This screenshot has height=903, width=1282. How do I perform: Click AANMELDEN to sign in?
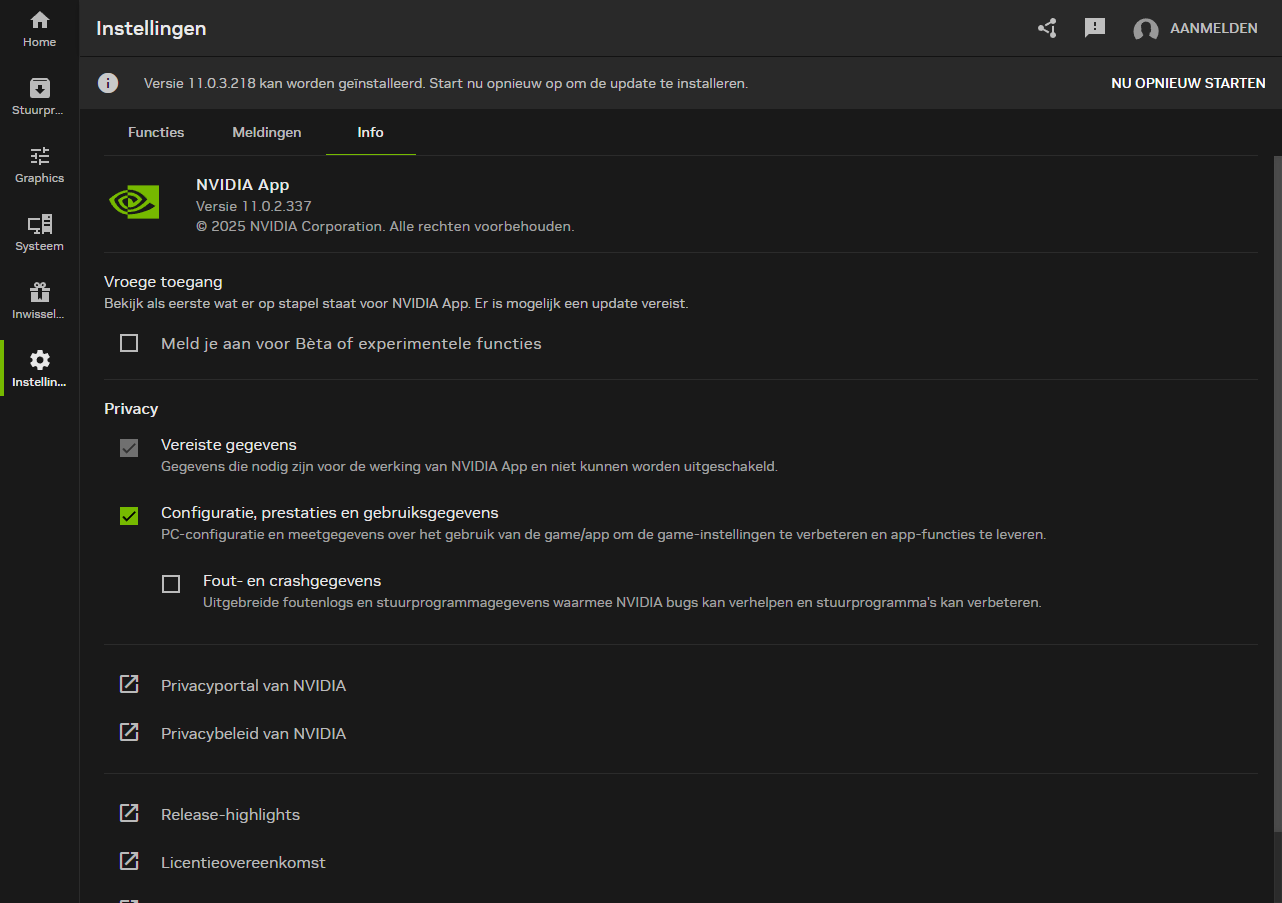coord(1213,28)
